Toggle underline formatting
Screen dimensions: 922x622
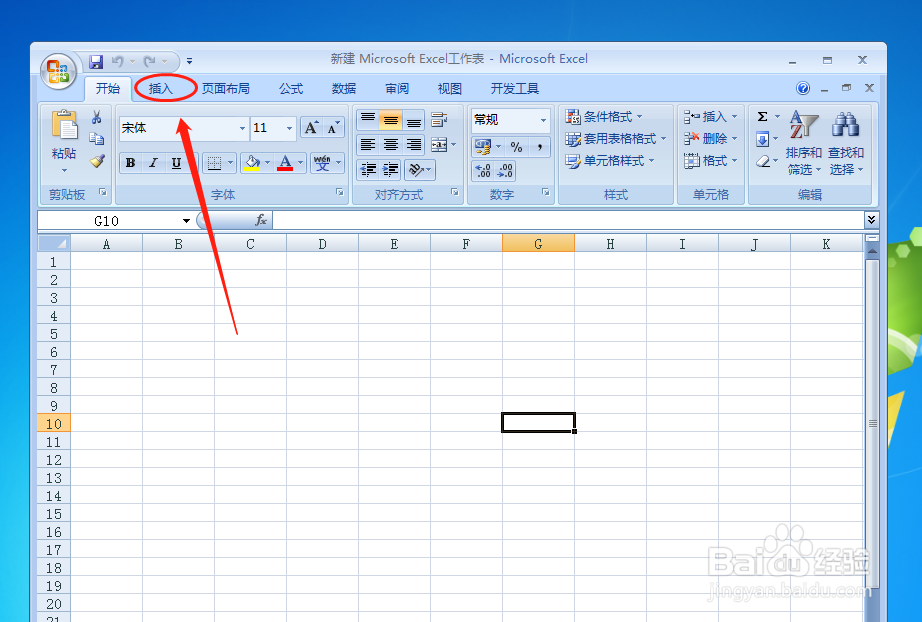coord(176,163)
